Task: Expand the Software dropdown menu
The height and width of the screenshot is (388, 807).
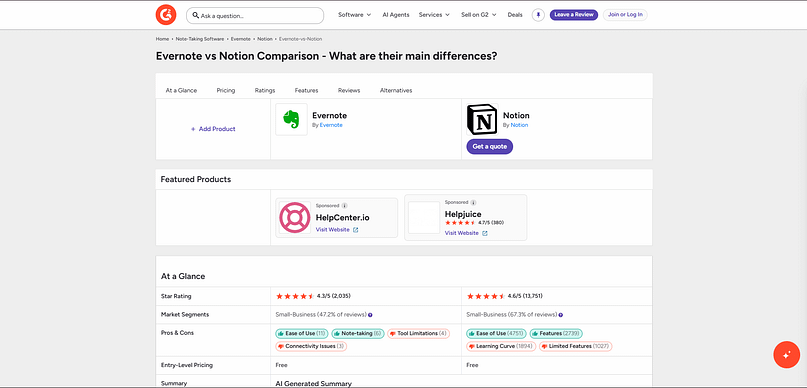Action: coord(355,15)
